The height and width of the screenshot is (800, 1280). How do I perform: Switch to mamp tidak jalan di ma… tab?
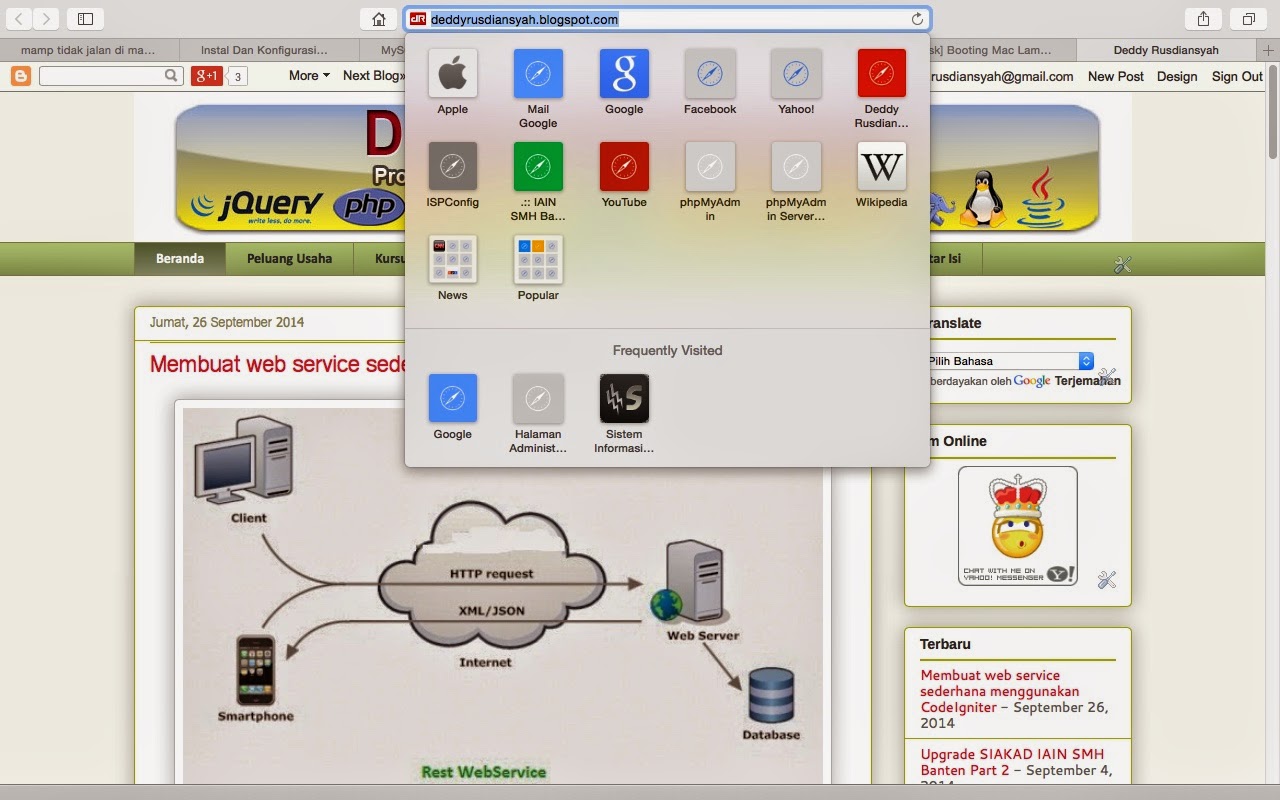pos(89,50)
